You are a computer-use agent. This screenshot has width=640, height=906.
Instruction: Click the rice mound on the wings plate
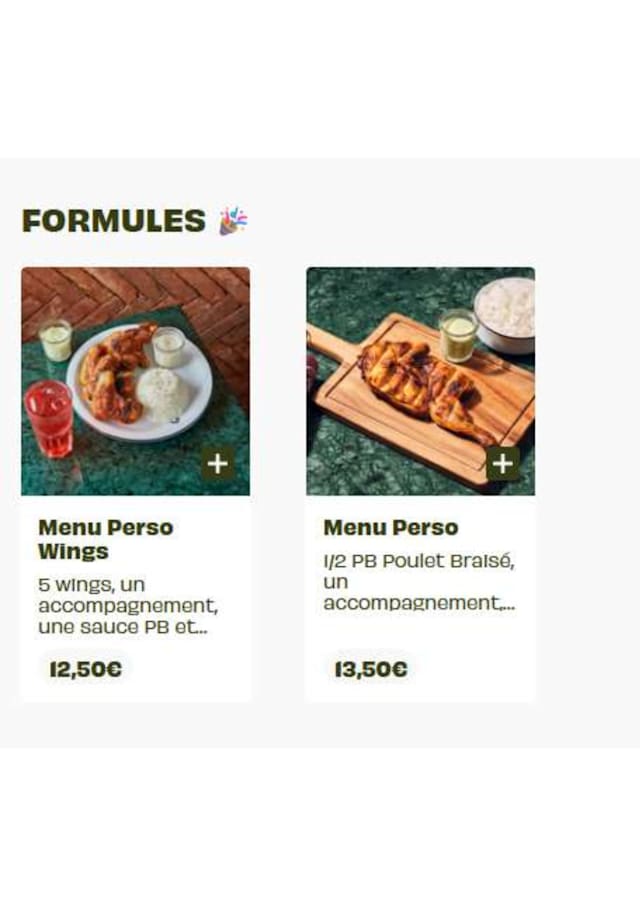[x=163, y=393]
